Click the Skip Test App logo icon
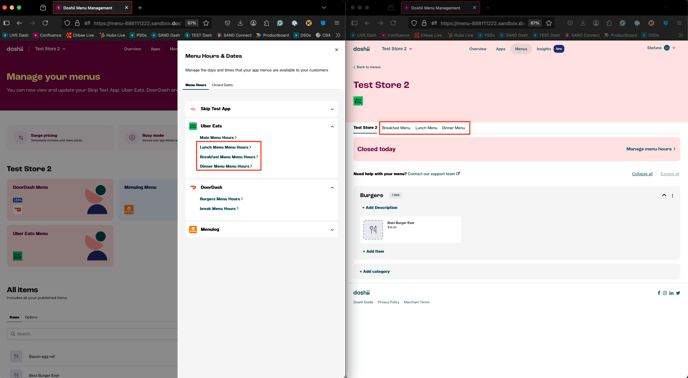This screenshot has height=378, width=688. pyautogui.click(x=193, y=109)
